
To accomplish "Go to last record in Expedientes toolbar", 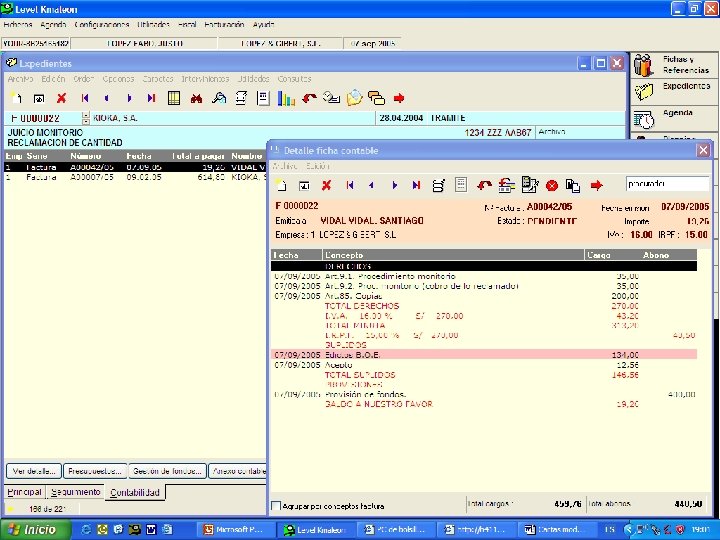I will 151,98.
